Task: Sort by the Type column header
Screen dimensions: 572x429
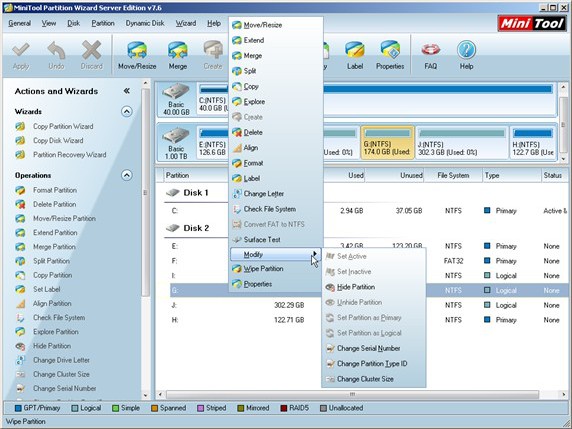Action: pyautogui.click(x=512, y=175)
